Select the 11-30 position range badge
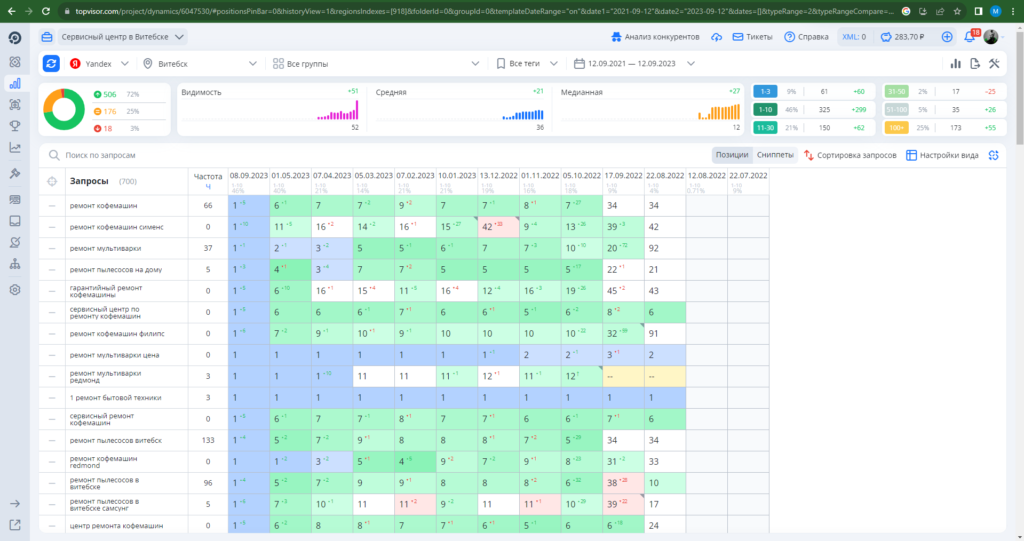 [x=765, y=127]
